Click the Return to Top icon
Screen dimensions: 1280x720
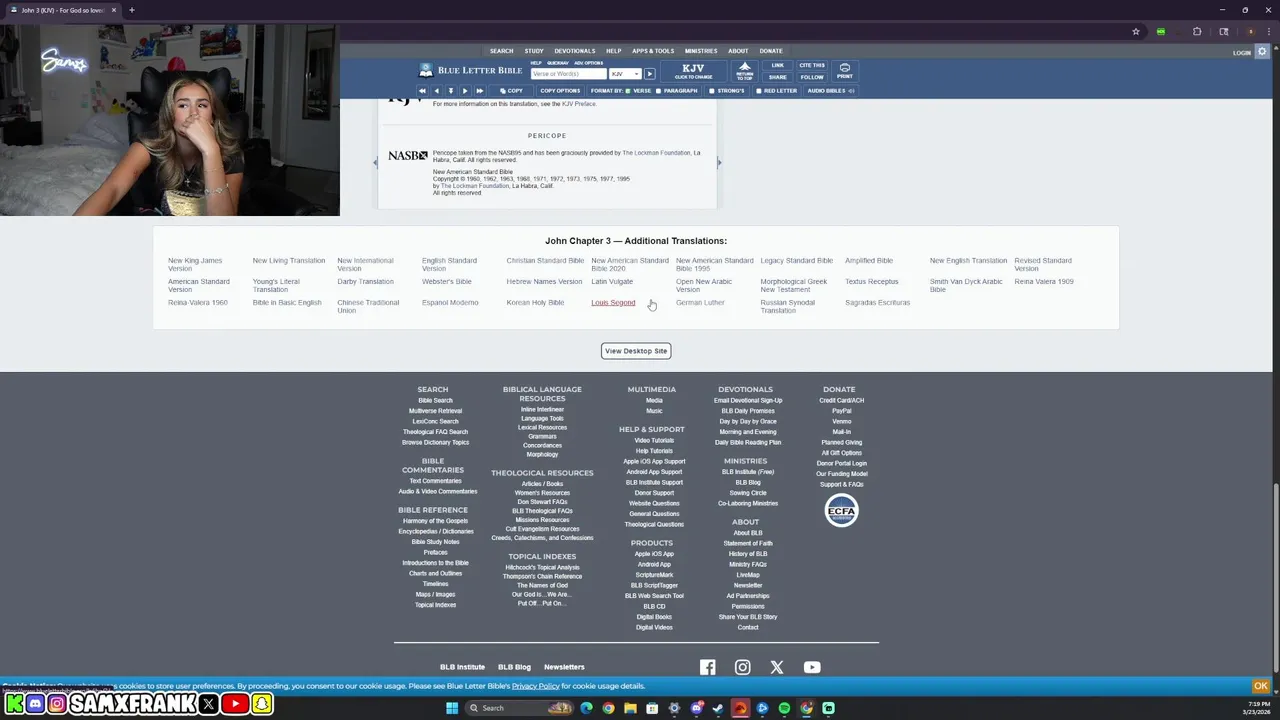tap(744, 71)
